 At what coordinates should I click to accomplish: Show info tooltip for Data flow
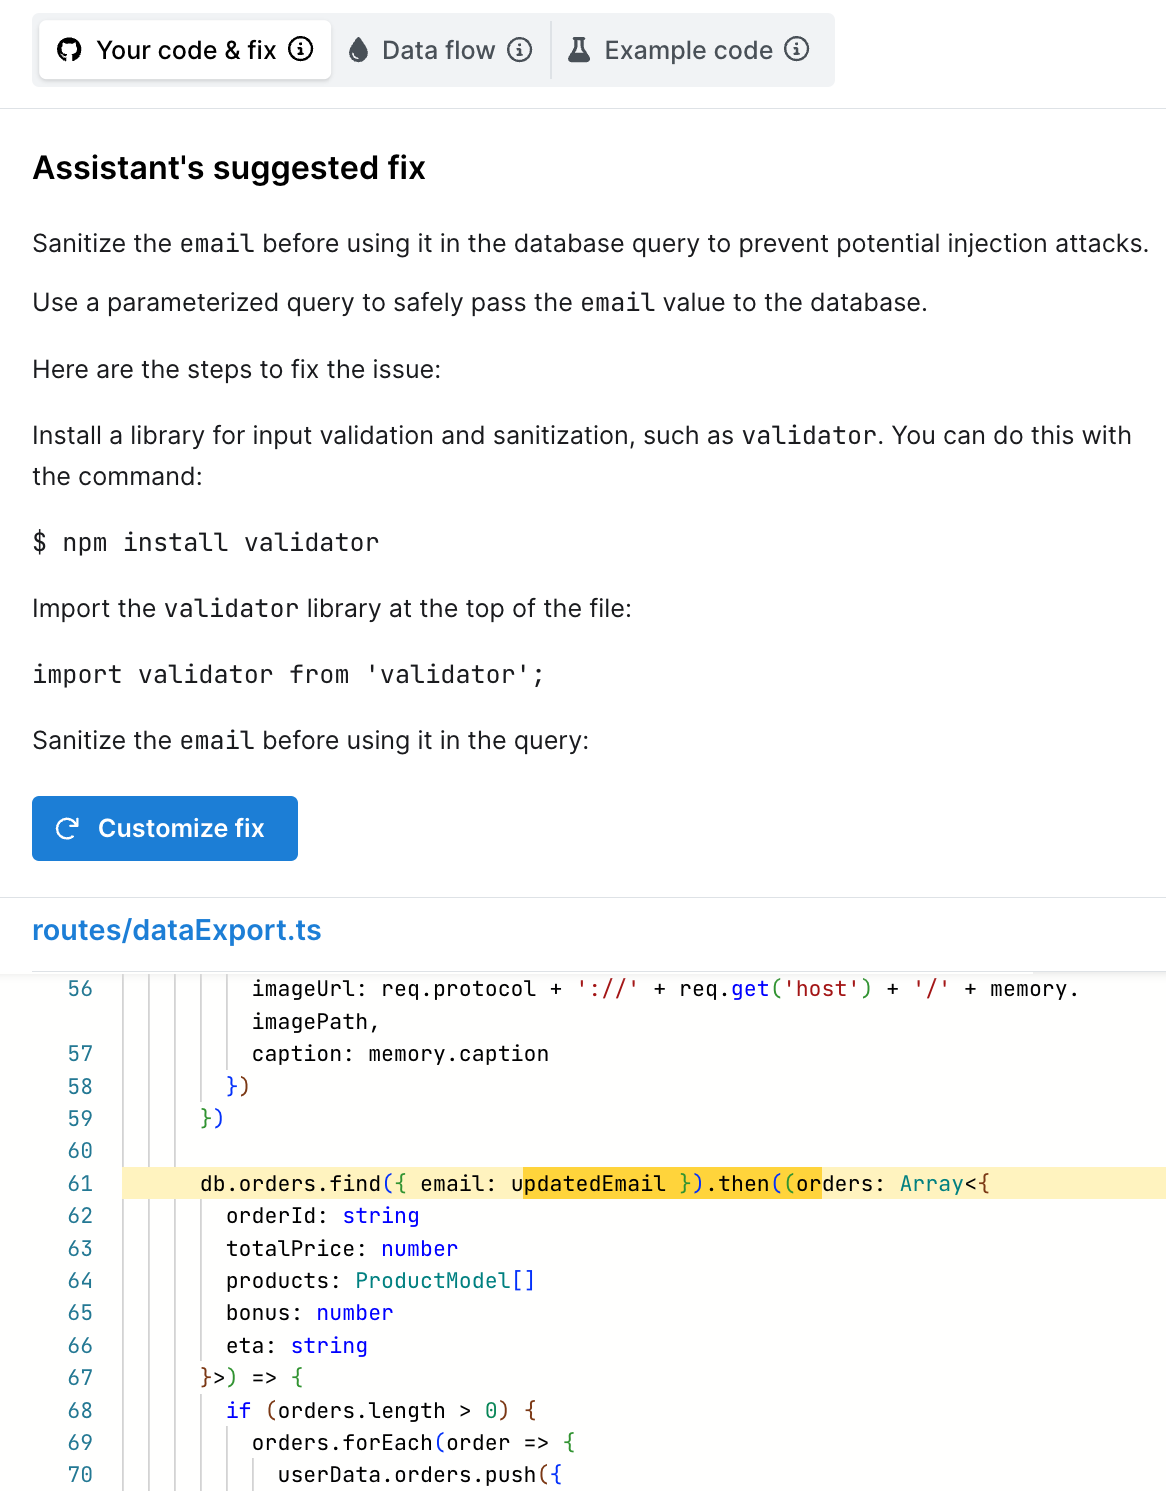(x=520, y=50)
